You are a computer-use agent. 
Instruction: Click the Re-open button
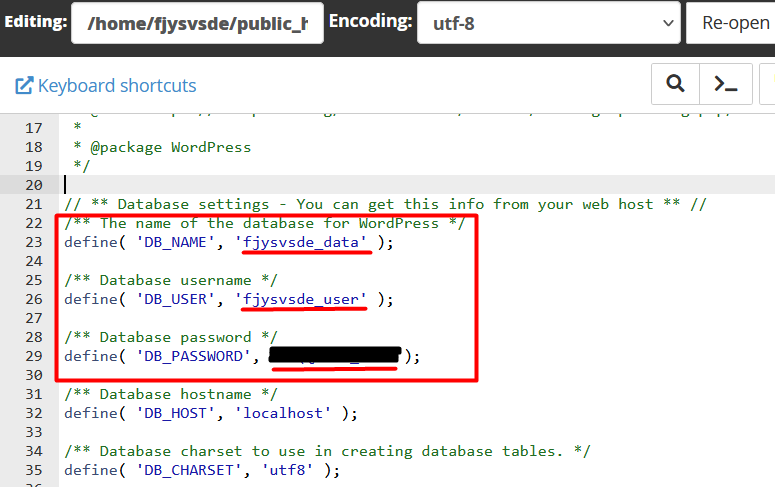point(734,21)
